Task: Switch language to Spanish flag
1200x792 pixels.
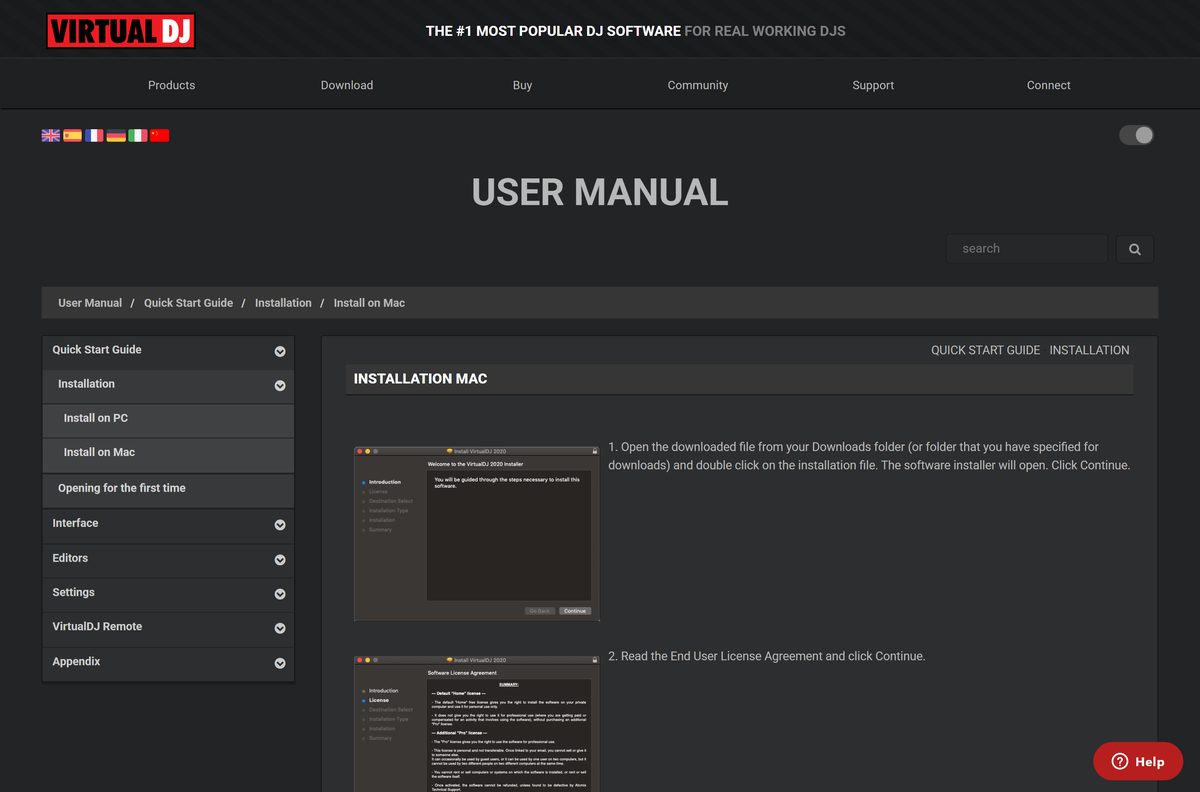Action: 72,135
